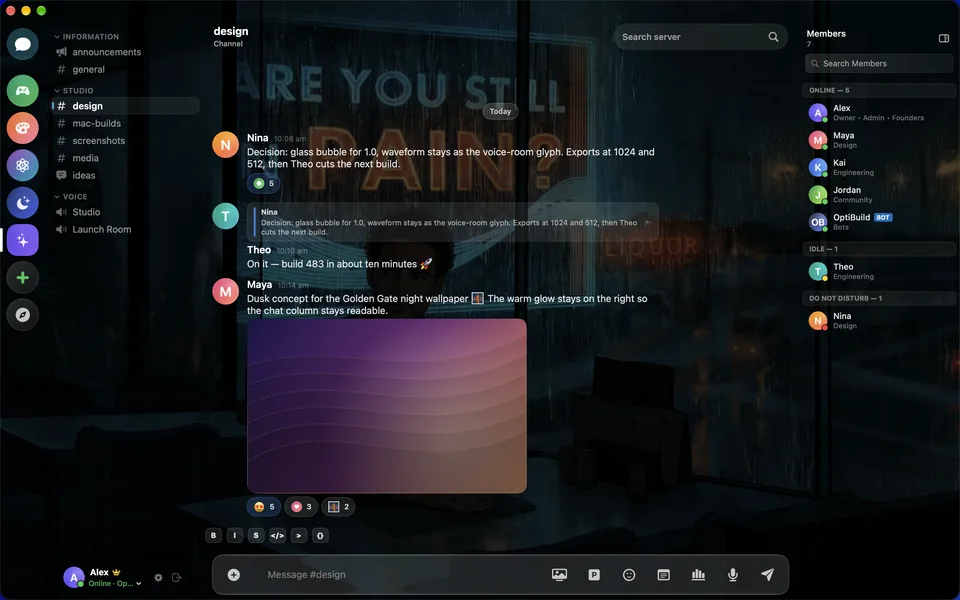
Task: Open the orange palette server icon
Action: click(23, 128)
